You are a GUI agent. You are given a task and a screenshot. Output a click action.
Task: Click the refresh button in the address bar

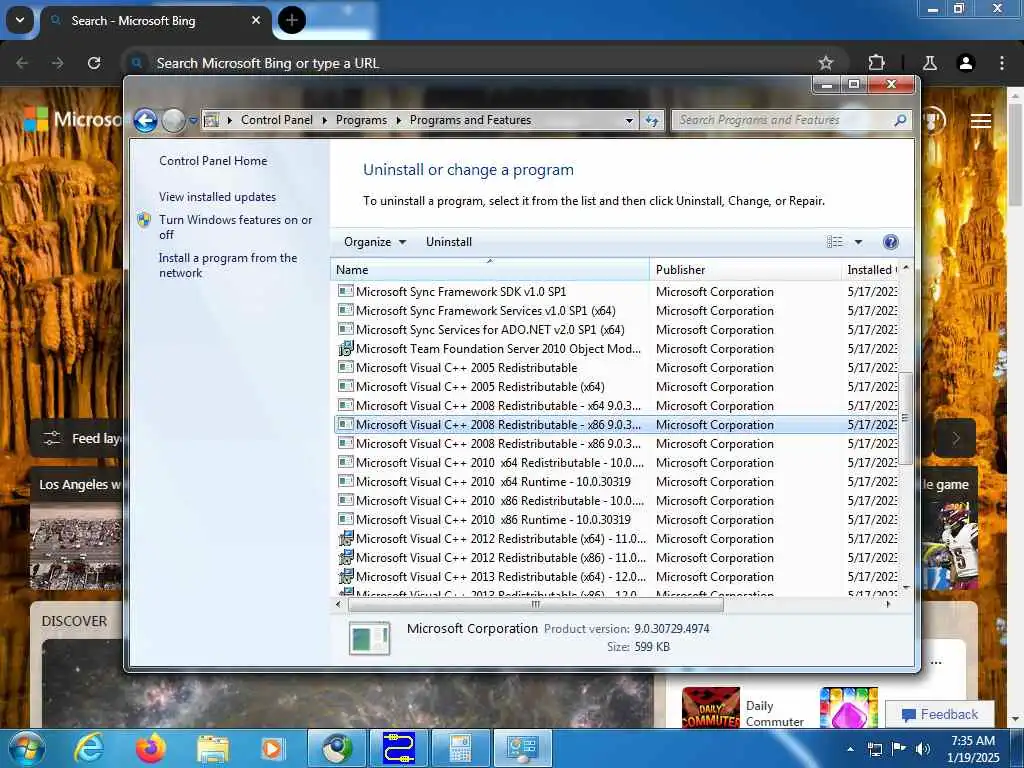pos(652,121)
